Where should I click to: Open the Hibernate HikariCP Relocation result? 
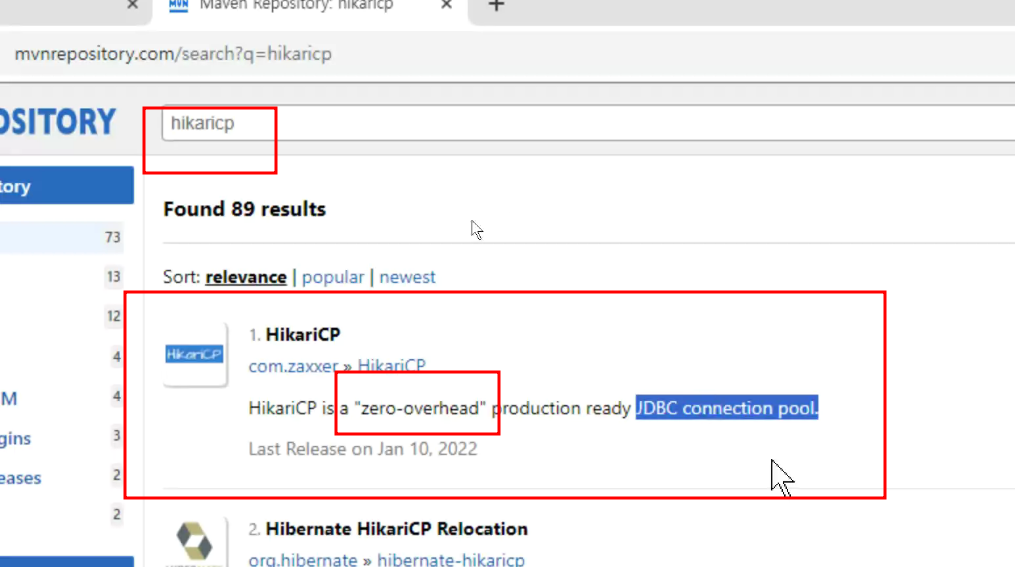tap(397, 529)
